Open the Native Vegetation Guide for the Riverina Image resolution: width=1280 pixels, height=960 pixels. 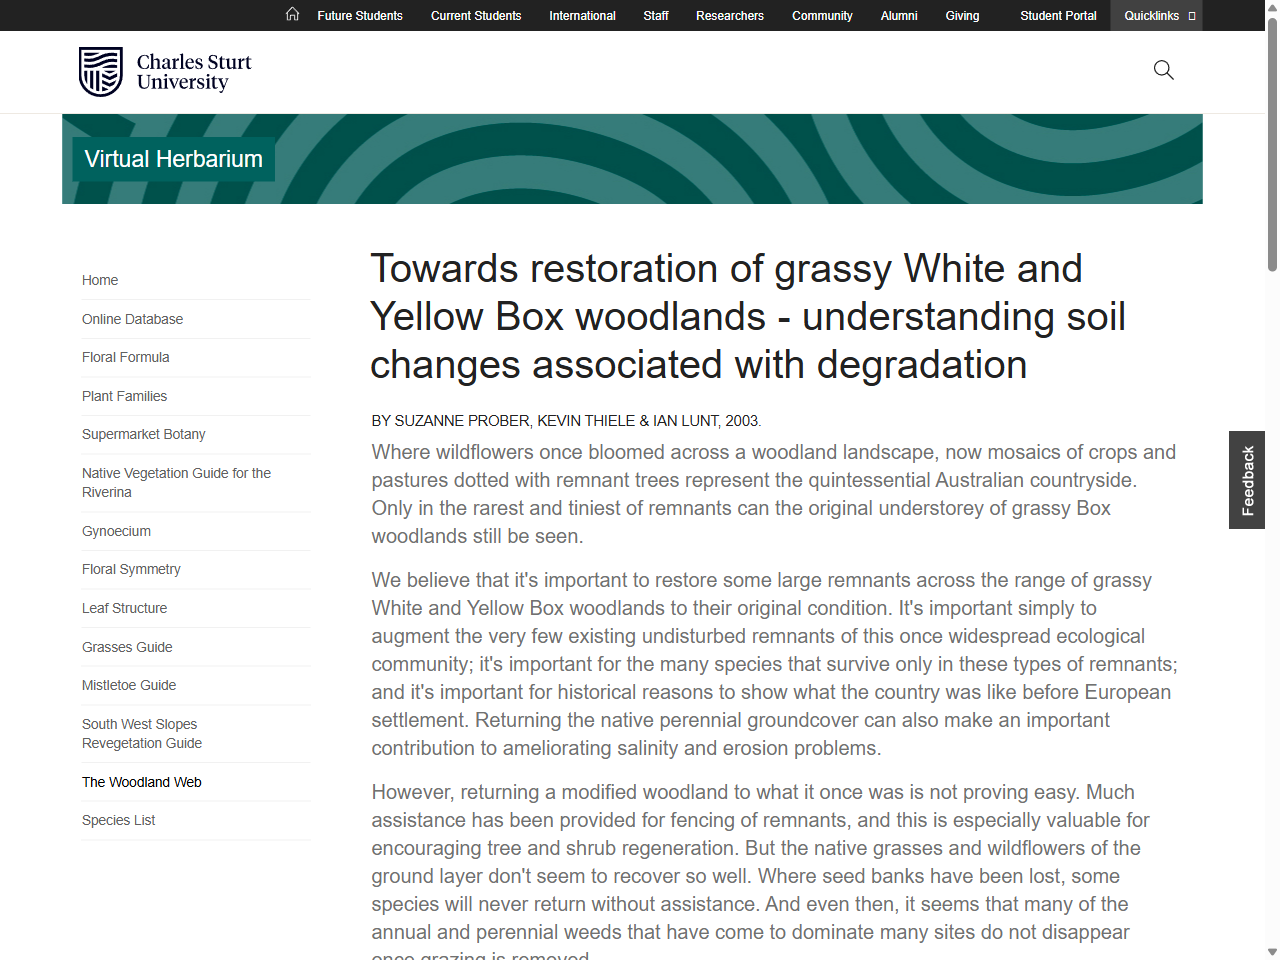(x=176, y=482)
